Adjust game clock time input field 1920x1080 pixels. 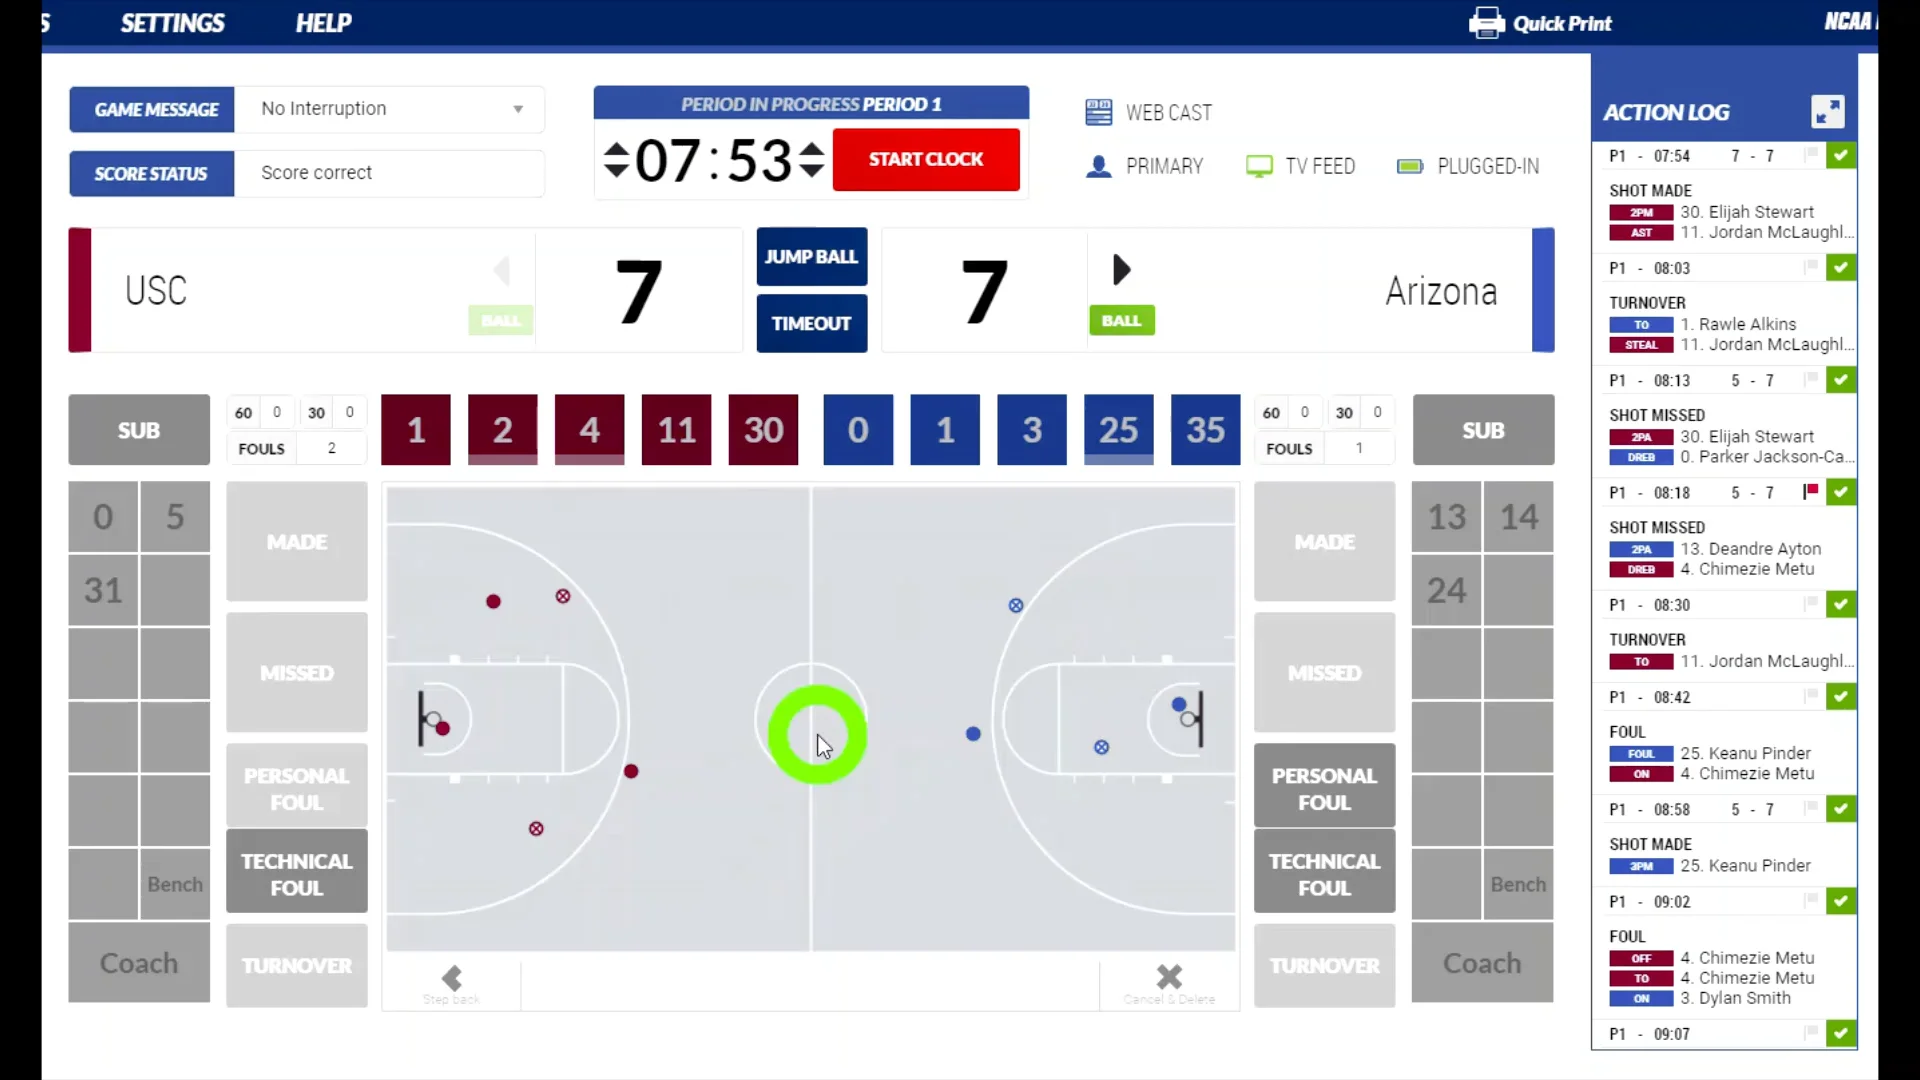(712, 158)
